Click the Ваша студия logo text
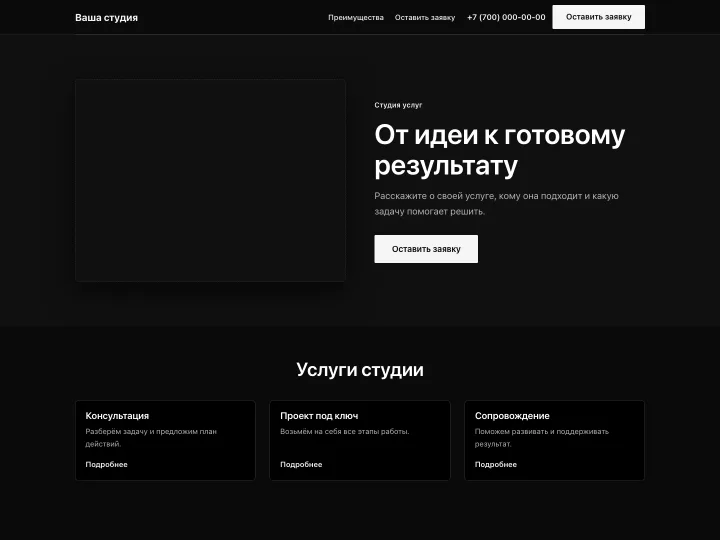The height and width of the screenshot is (540, 720). point(106,17)
